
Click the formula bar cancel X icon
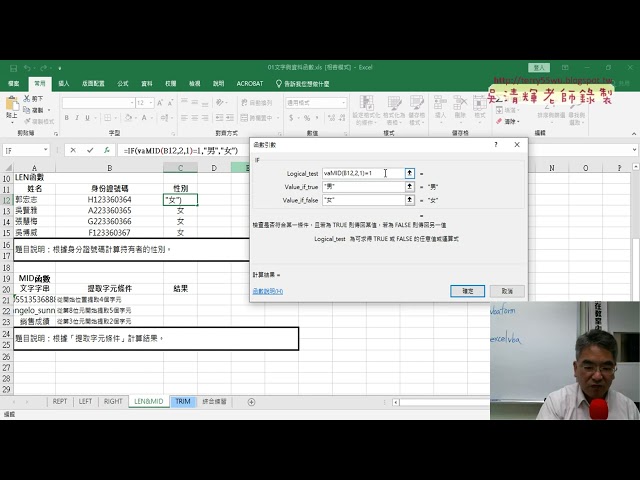[73, 150]
